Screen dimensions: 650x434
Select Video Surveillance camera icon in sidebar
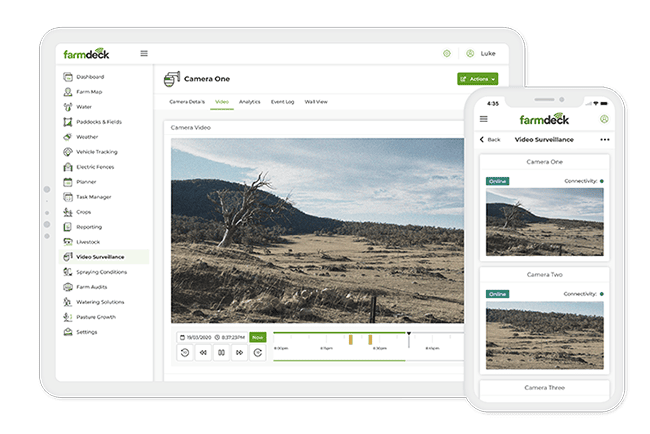[68, 257]
